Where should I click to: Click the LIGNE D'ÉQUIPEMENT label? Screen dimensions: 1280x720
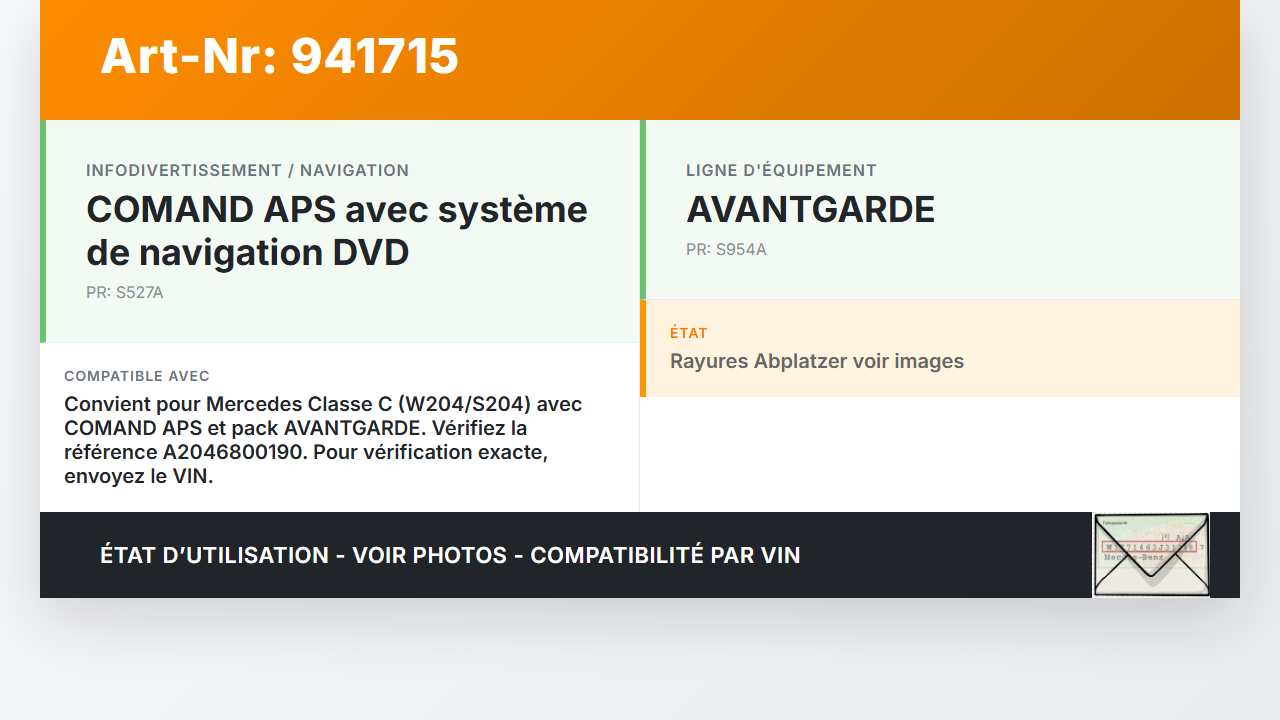tap(781, 171)
